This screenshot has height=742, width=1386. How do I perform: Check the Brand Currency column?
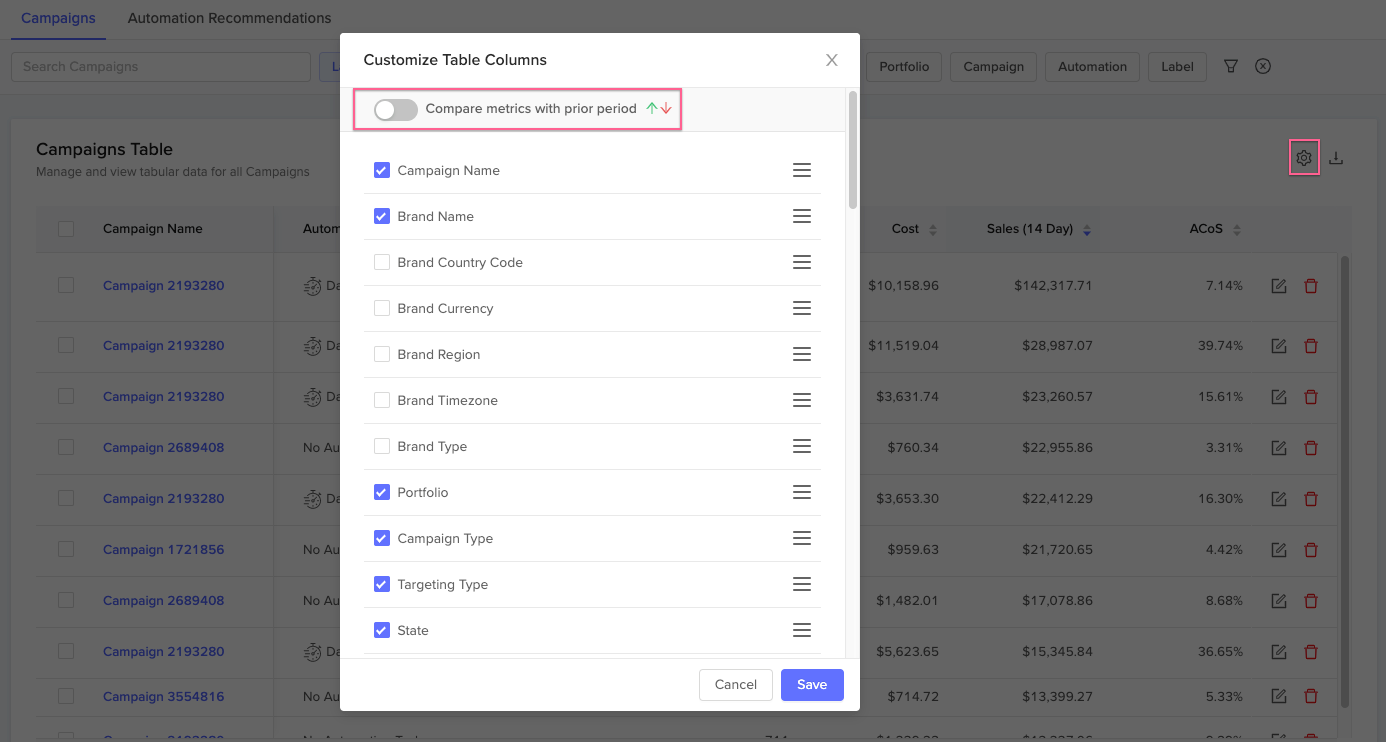click(381, 308)
